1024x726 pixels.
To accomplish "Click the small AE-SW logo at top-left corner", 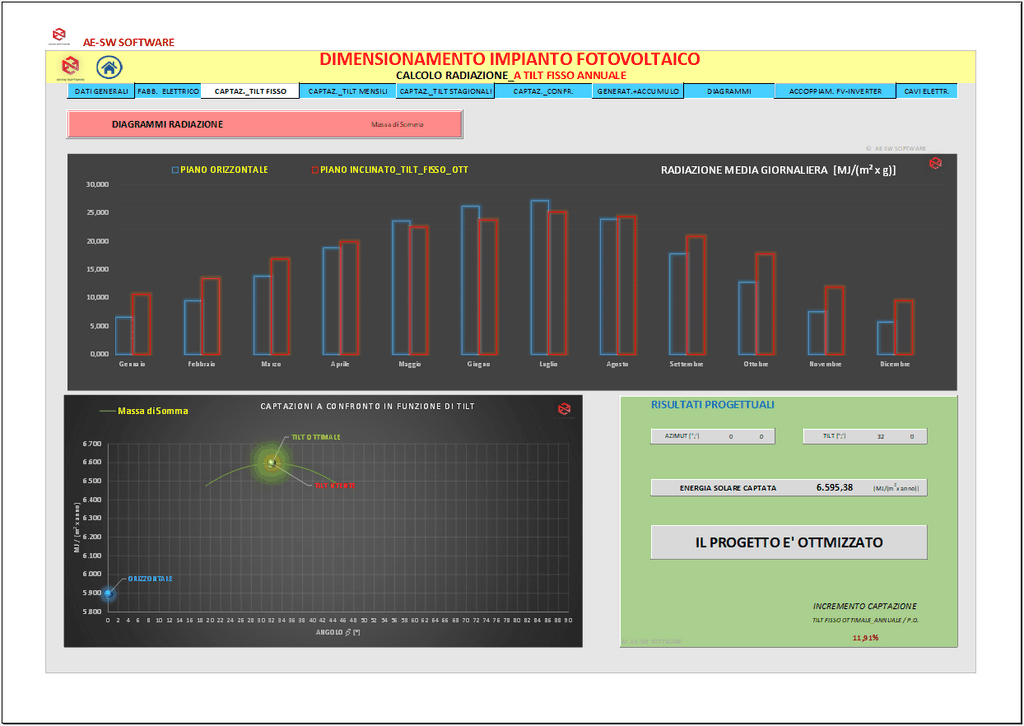I will [60, 36].
